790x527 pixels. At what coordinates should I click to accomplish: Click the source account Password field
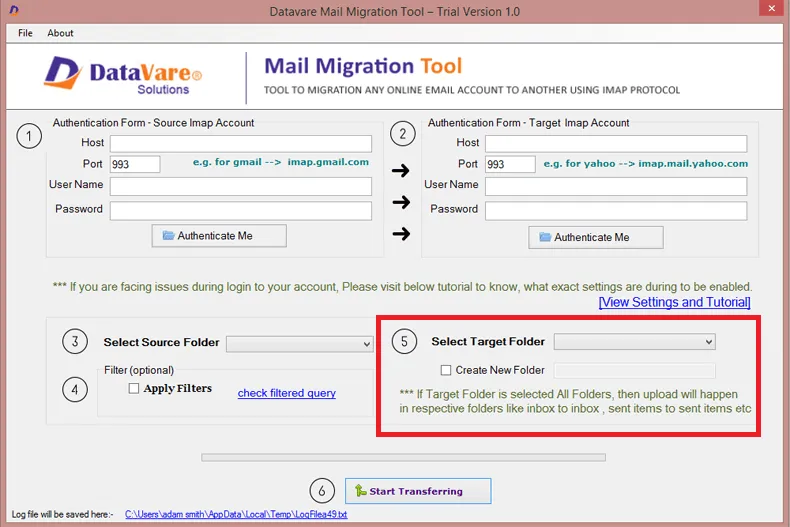point(241,211)
